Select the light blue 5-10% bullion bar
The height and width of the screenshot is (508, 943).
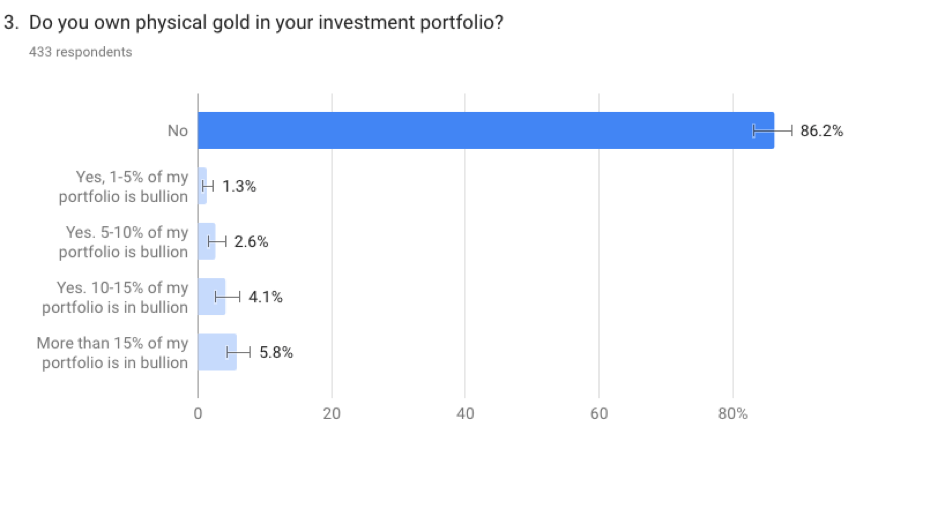click(x=204, y=242)
